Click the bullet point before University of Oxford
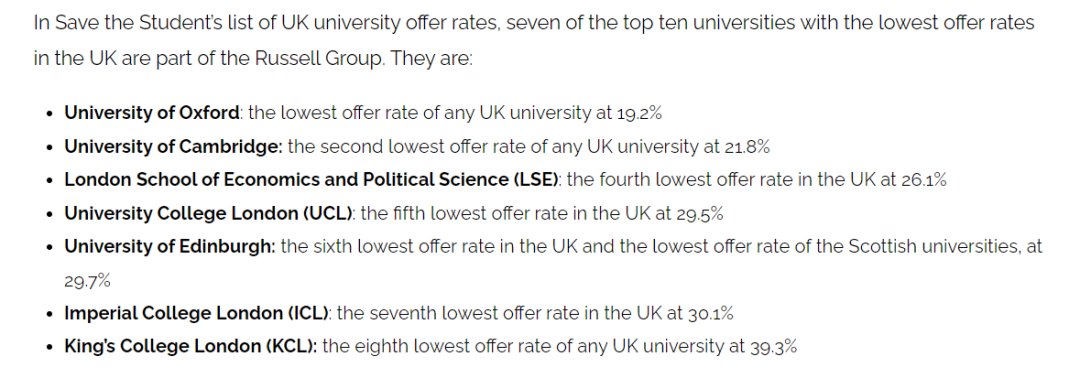The image size is (1080, 378). pyautogui.click(x=49, y=114)
